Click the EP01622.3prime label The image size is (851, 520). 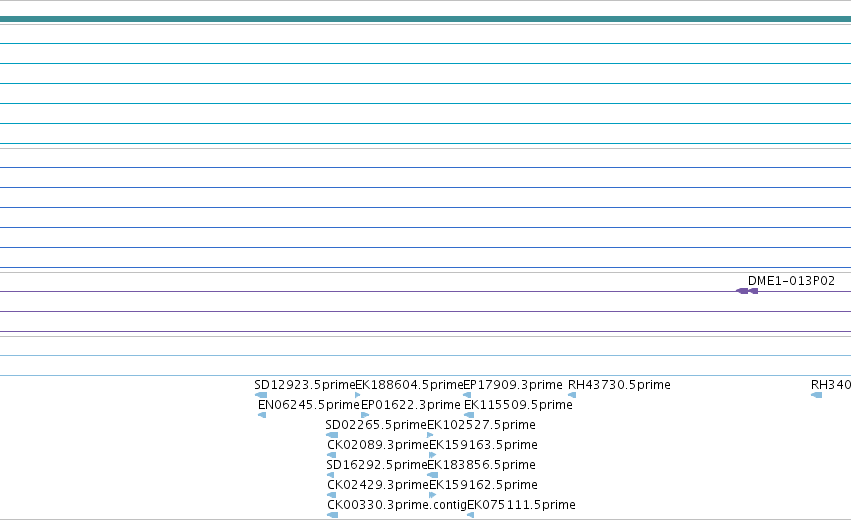411,405
